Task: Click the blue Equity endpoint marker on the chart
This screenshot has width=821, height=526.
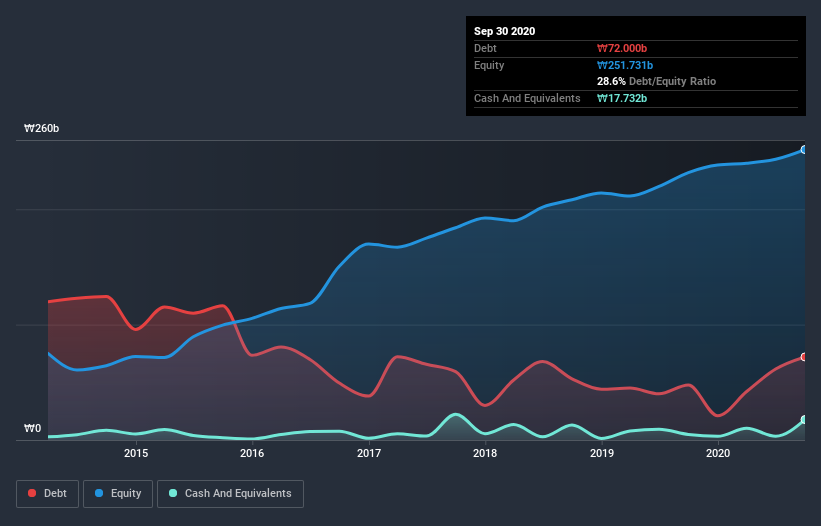Action: tap(804, 150)
